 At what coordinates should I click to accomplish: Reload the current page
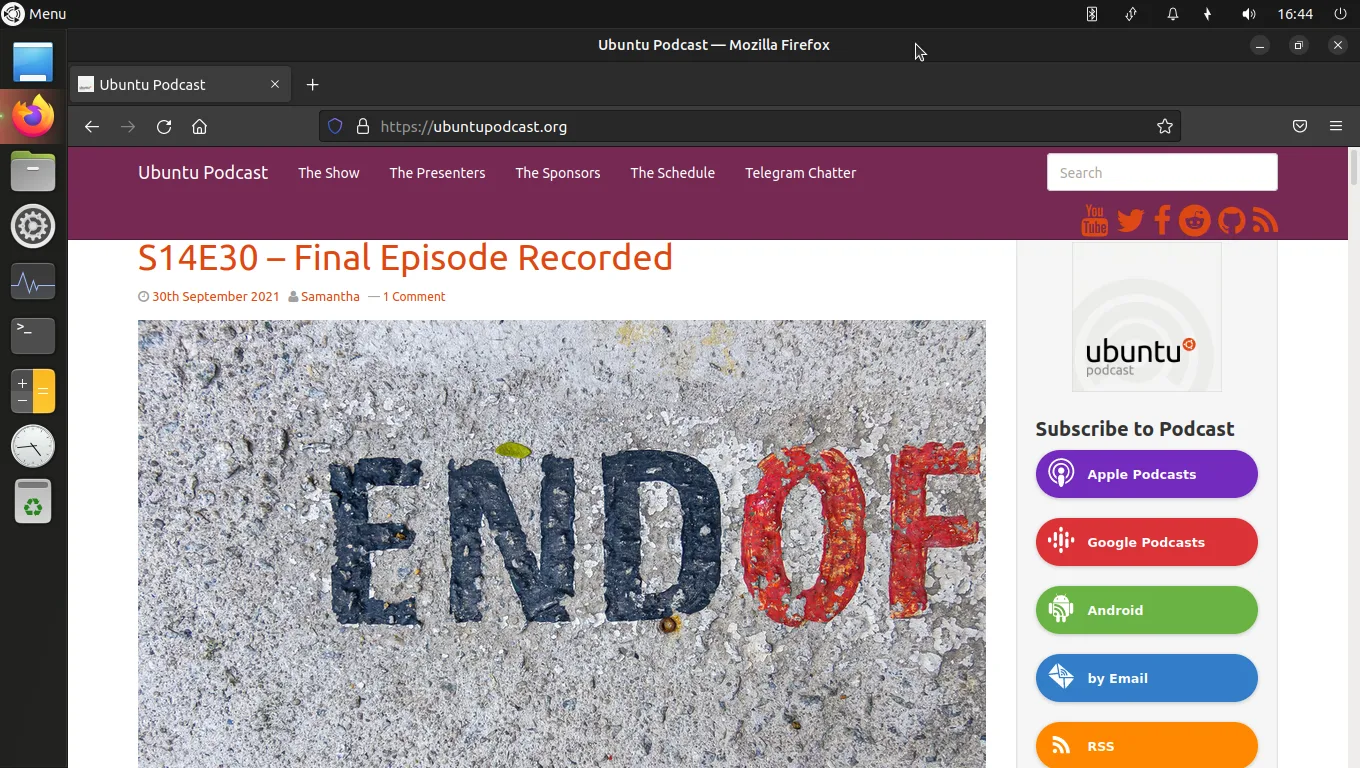(x=164, y=126)
